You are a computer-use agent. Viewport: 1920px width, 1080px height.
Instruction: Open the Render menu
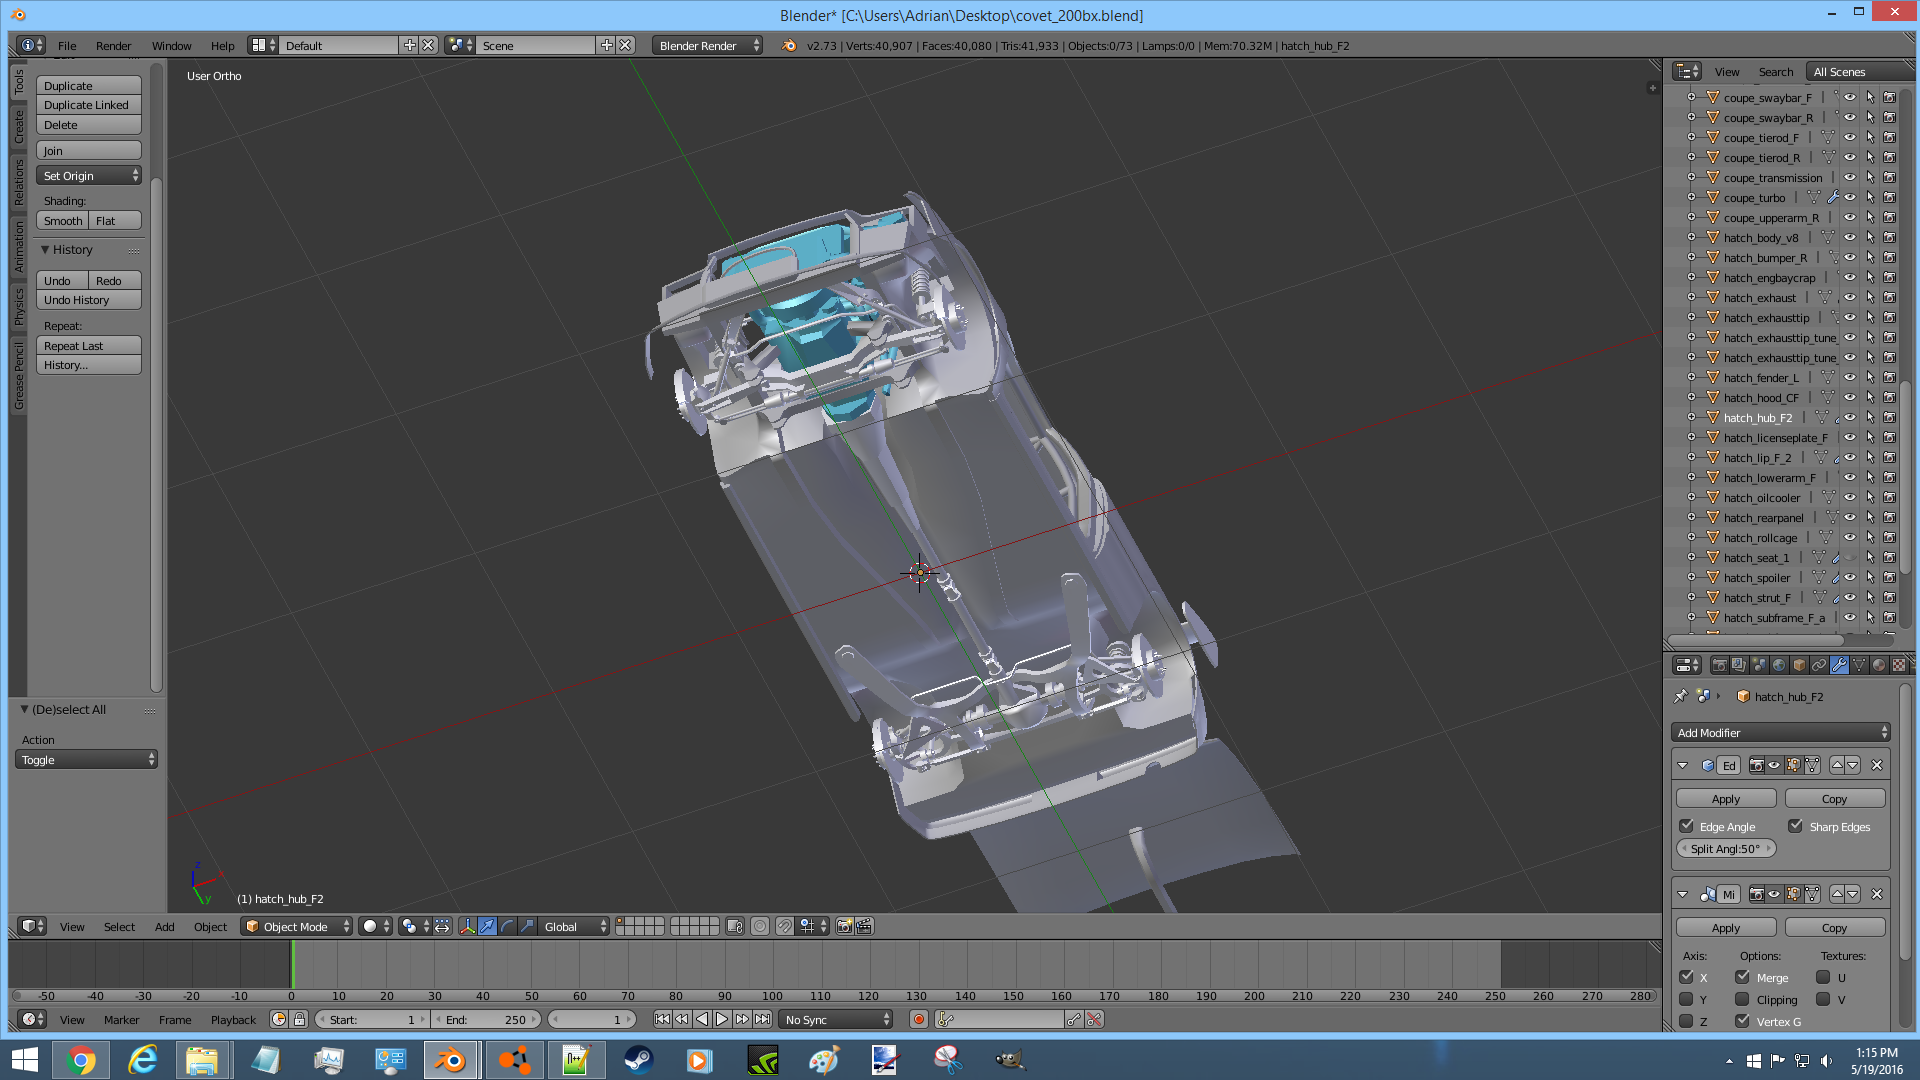[x=113, y=46]
